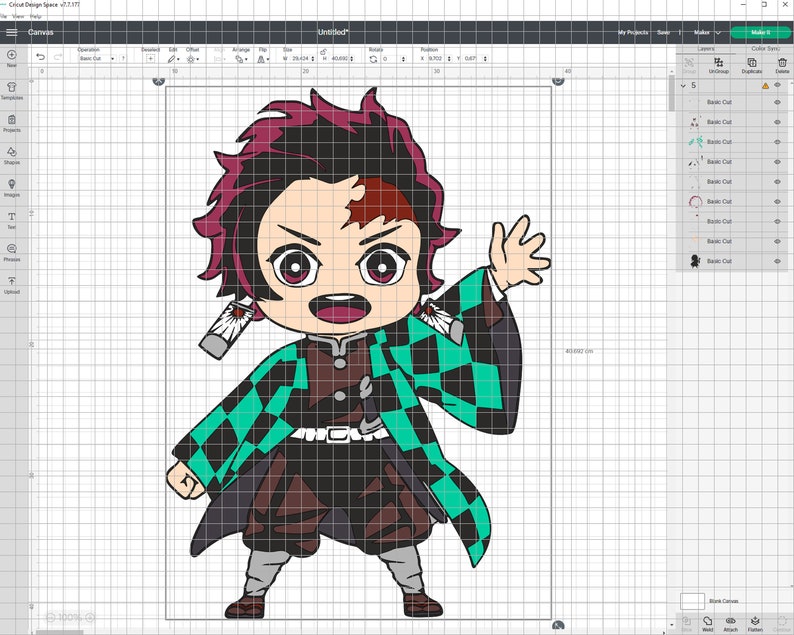Switch to the Color Sync tab

pyautogui.click(x=765, y=49)
